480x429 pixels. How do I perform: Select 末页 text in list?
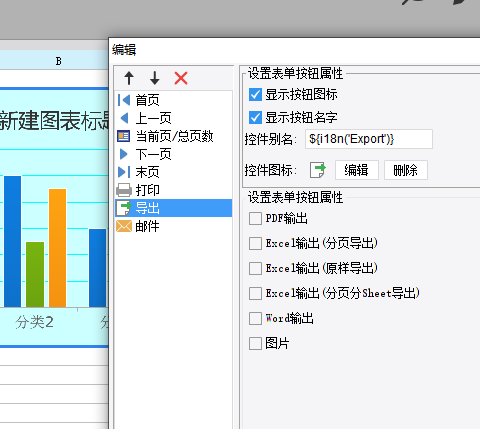coord(147,172)
